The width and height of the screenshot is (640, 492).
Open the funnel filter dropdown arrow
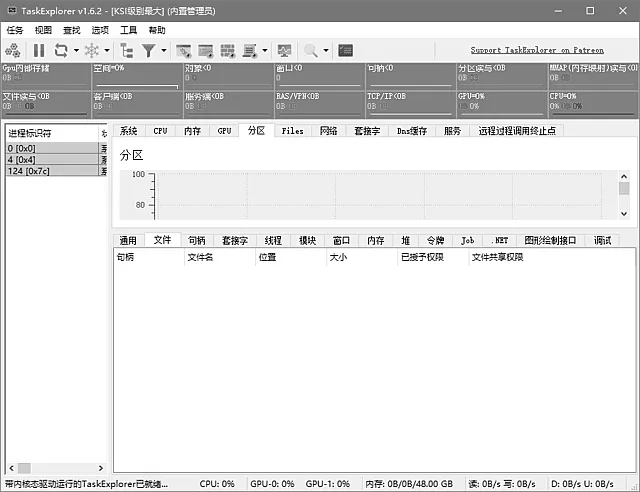pyautogui.click(x=164, y=51)
